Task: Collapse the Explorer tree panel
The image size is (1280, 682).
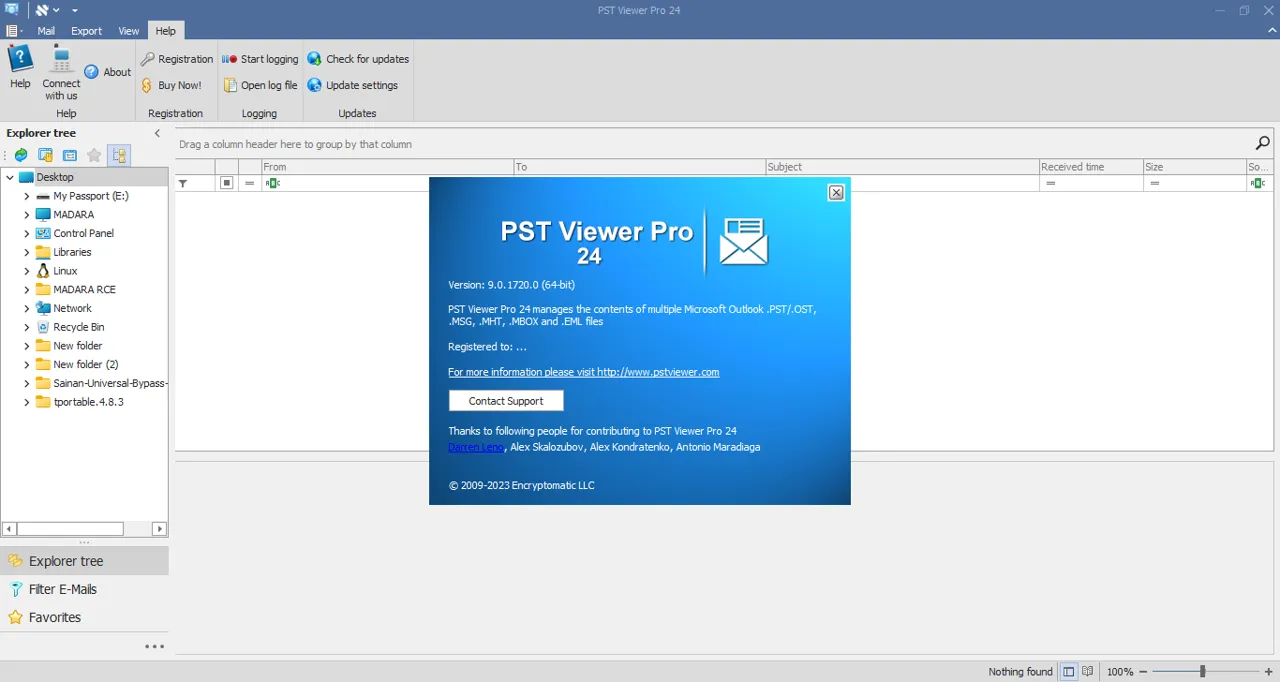Action: pyautogui.click(x=157, y=133)
